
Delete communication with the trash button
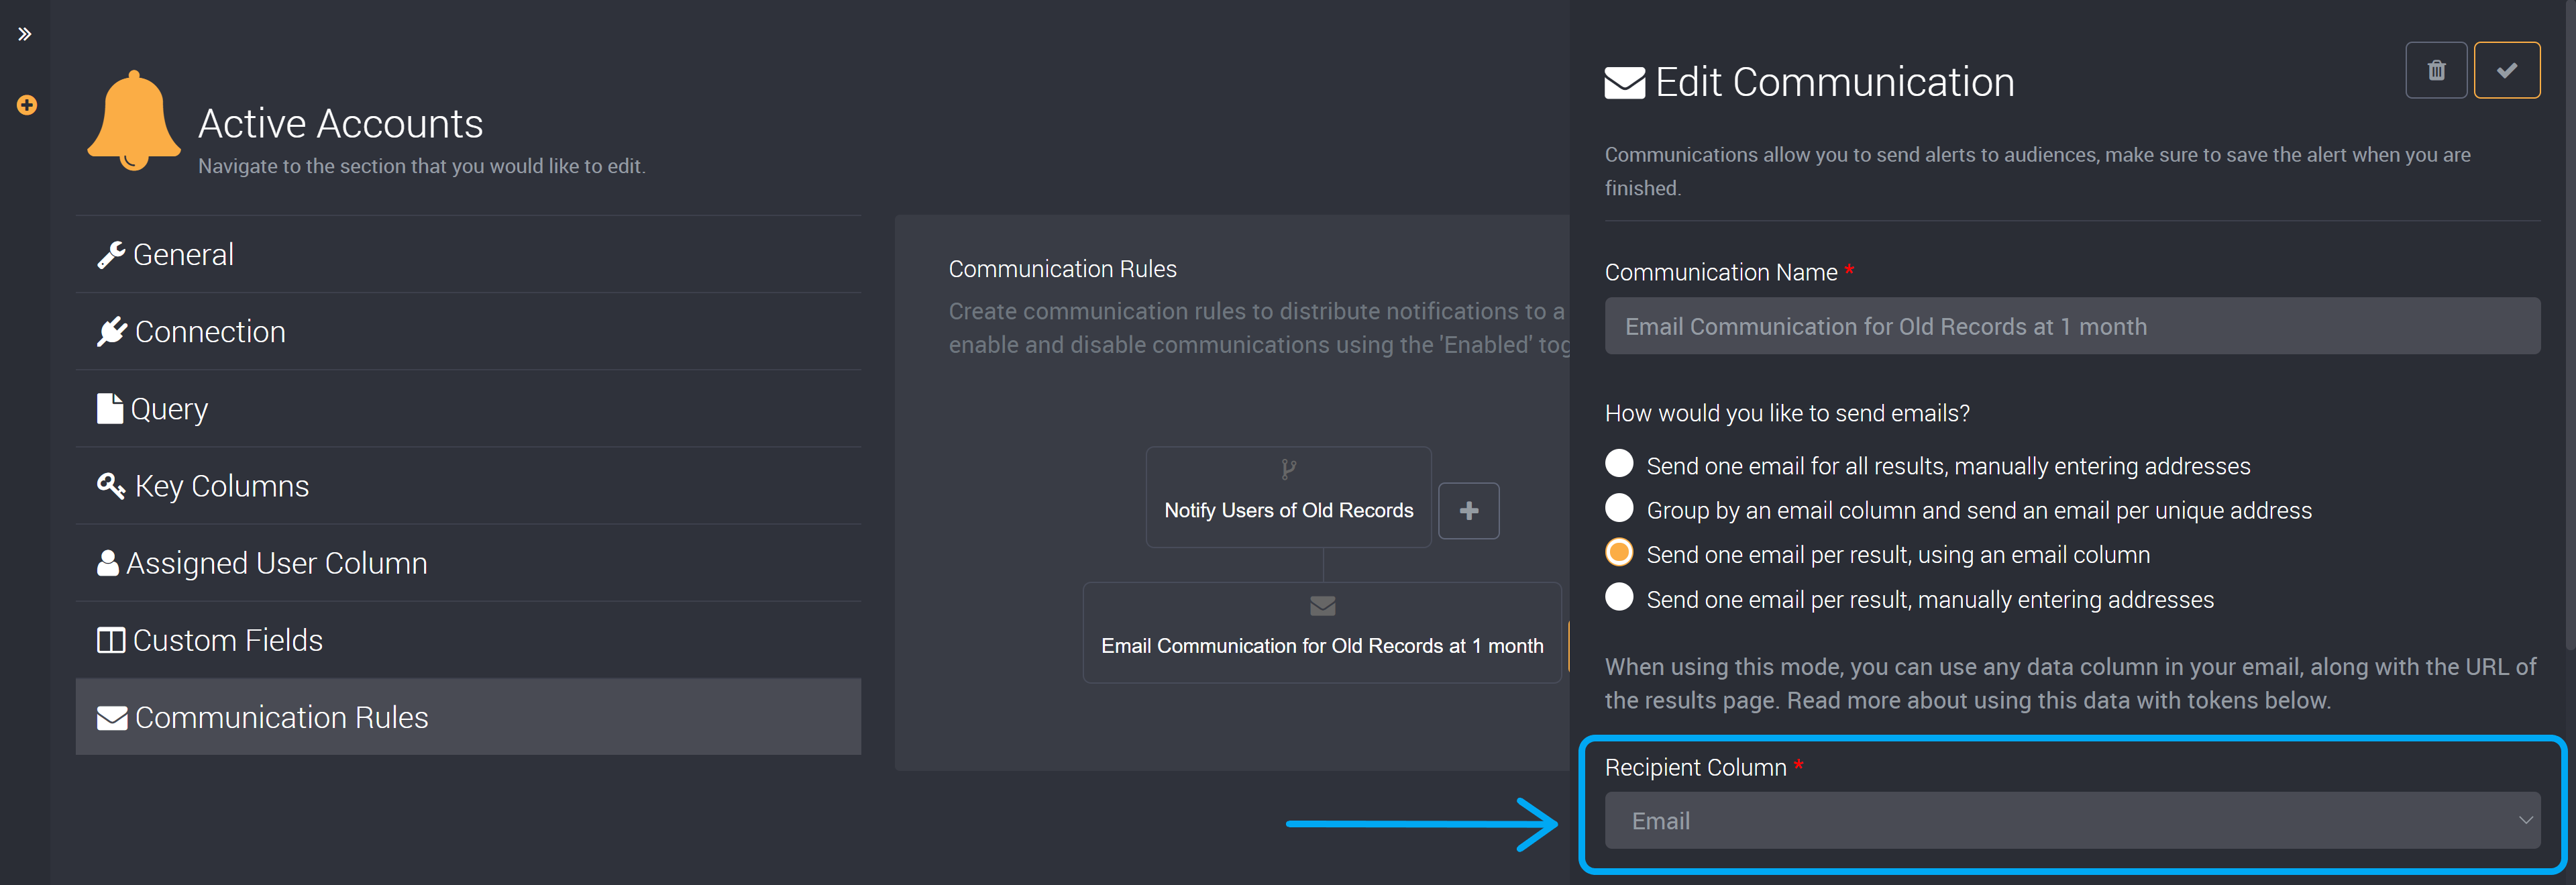[x=2436, y=70]
